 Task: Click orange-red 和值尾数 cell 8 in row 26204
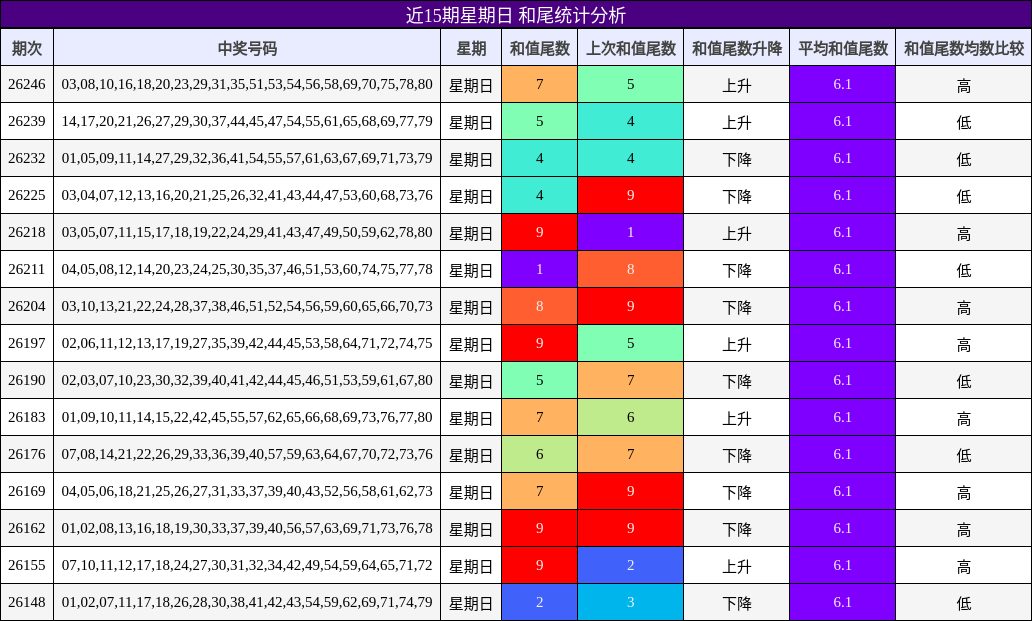540,307
